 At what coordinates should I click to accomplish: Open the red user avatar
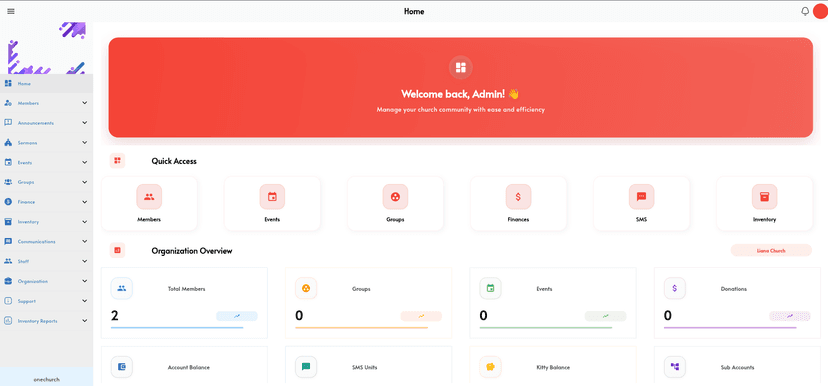coord(820,11)
